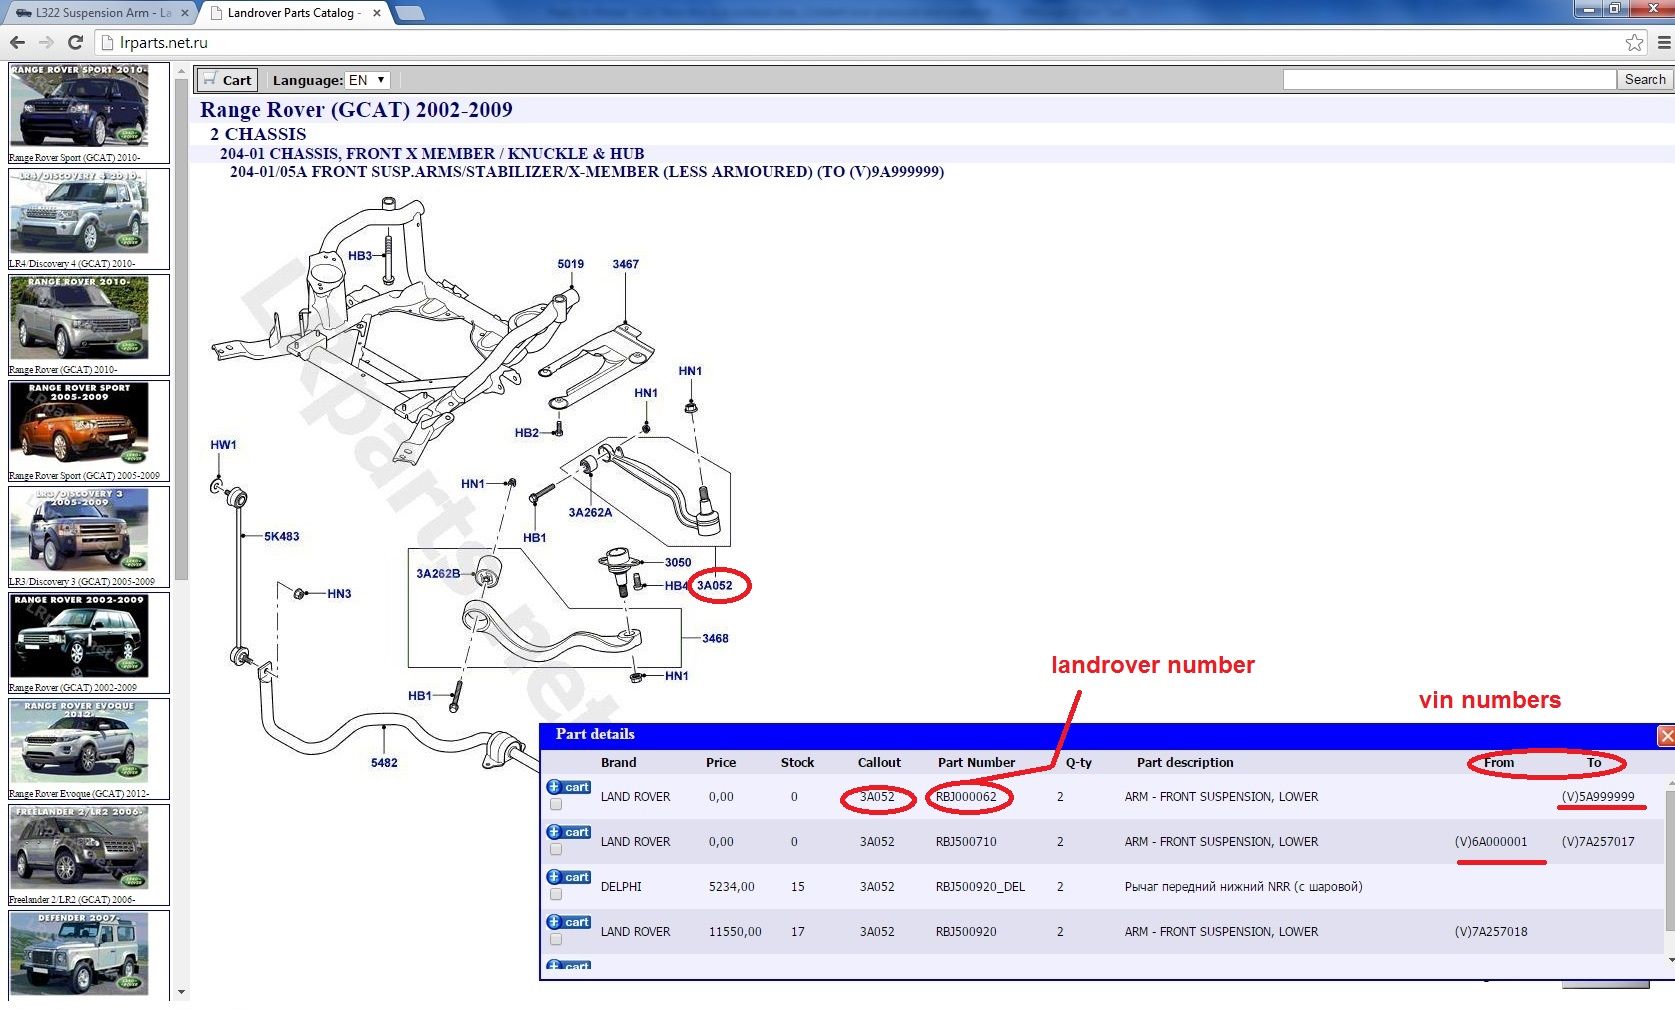Select callout 3A262B bushing label

click(x=438, y=573)
